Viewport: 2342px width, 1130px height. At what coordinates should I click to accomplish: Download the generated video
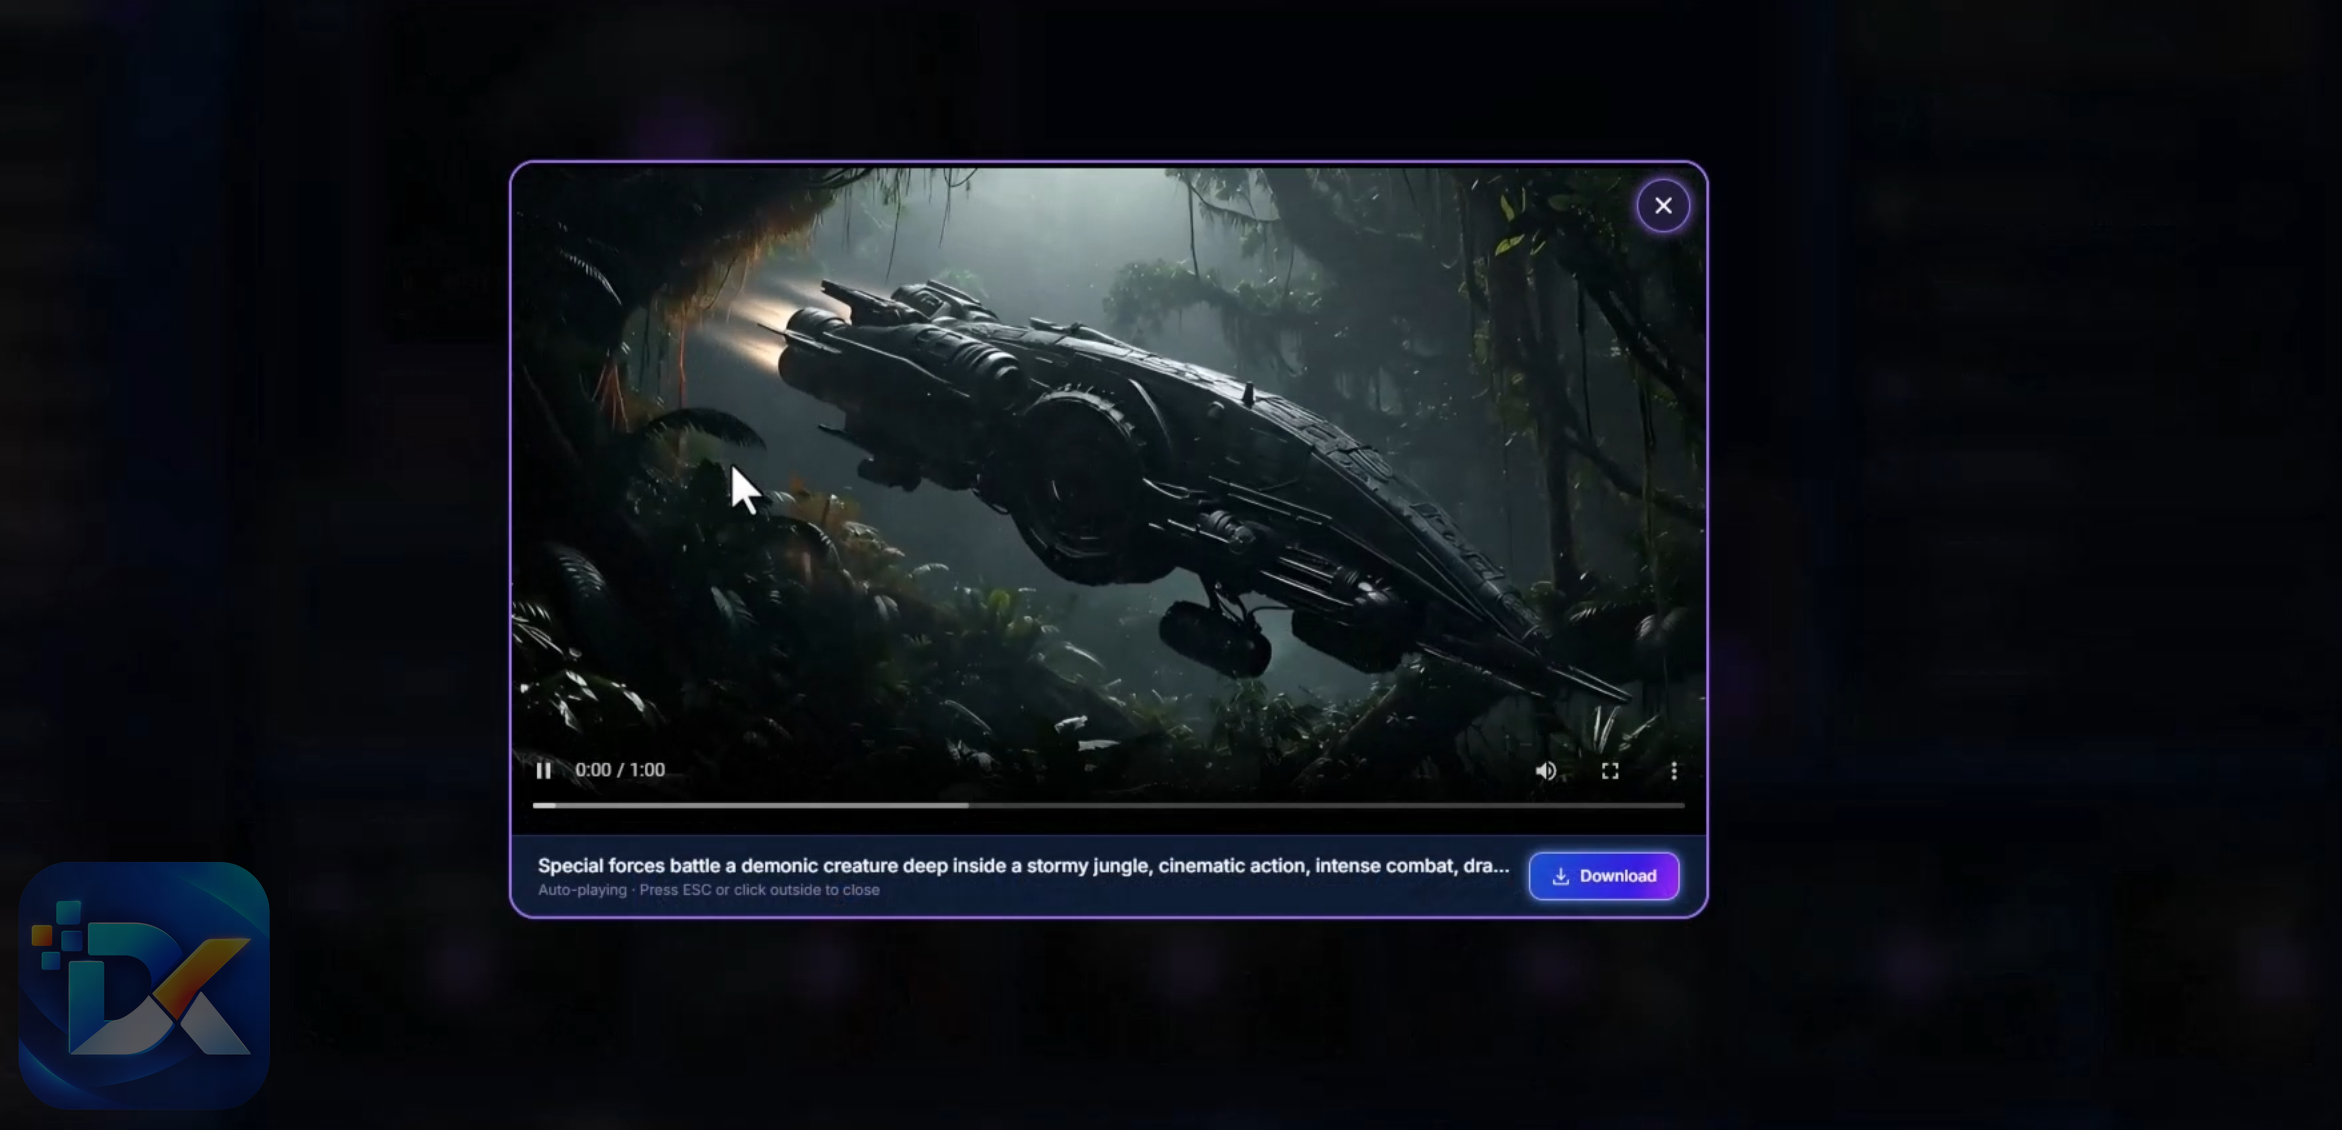tap(1604, 876)
